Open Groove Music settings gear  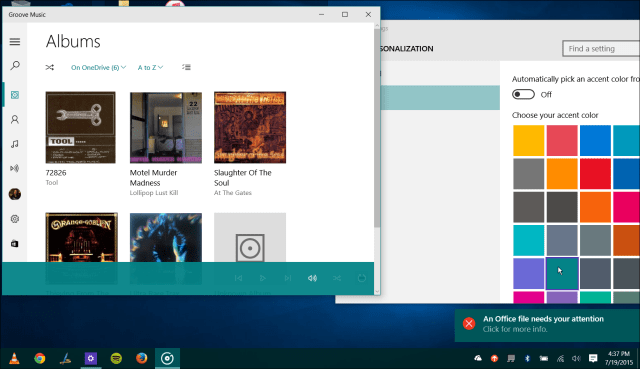pyautogui.click(x=15, y=219)
